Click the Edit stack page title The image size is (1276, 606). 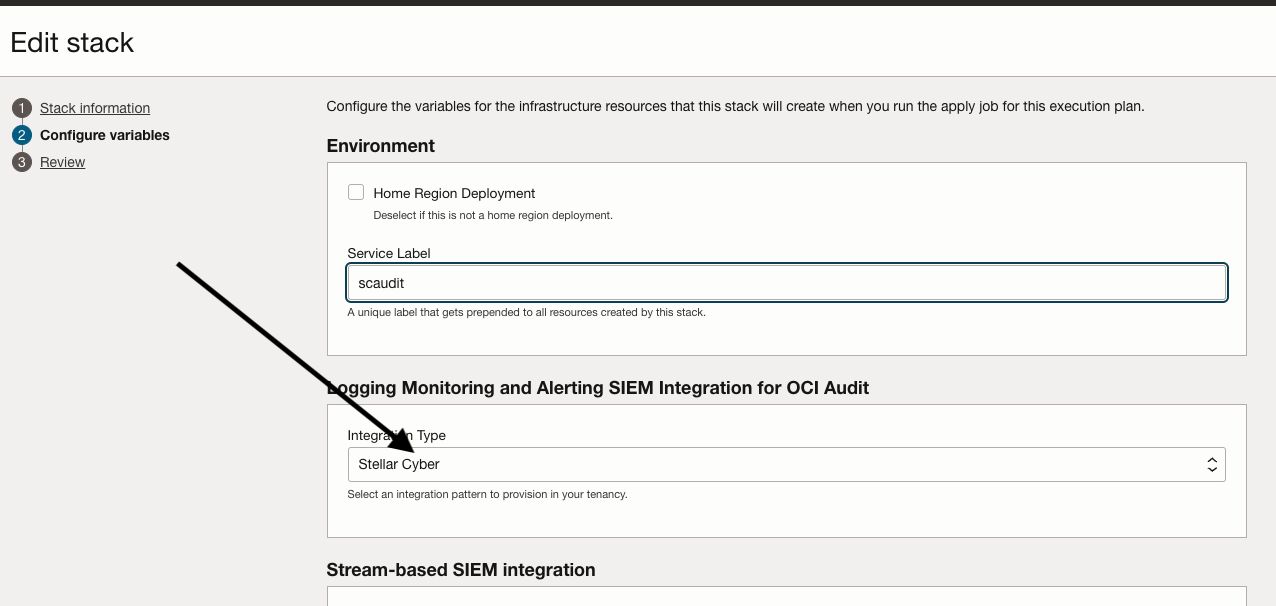(72, 43)
